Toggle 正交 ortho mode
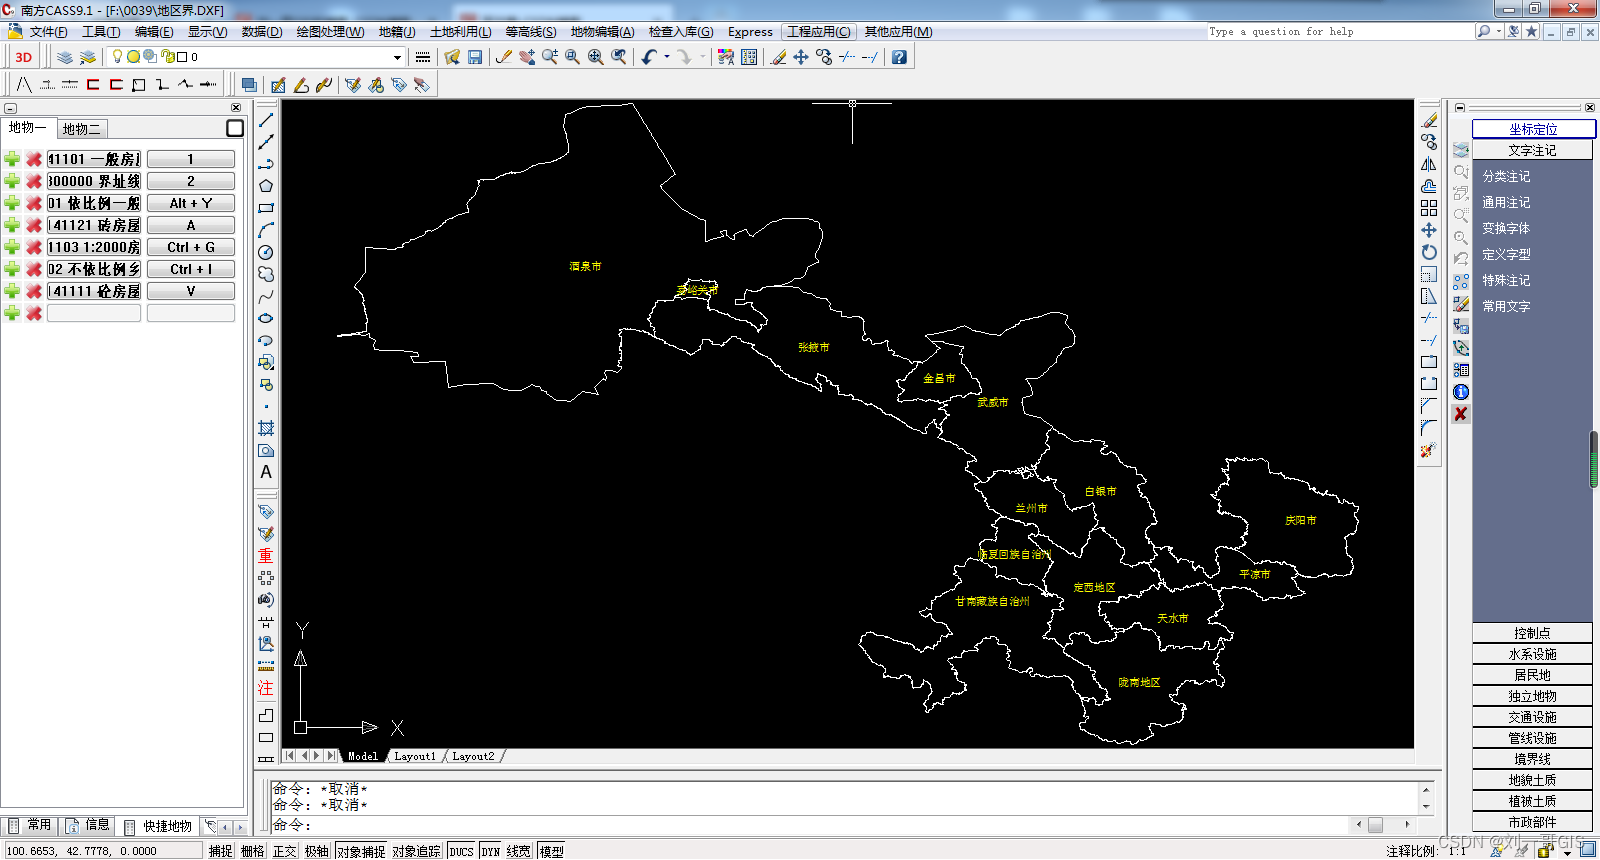Image resolution: width=1600 pixels, height=860 pixels. (x=284, y=851)
